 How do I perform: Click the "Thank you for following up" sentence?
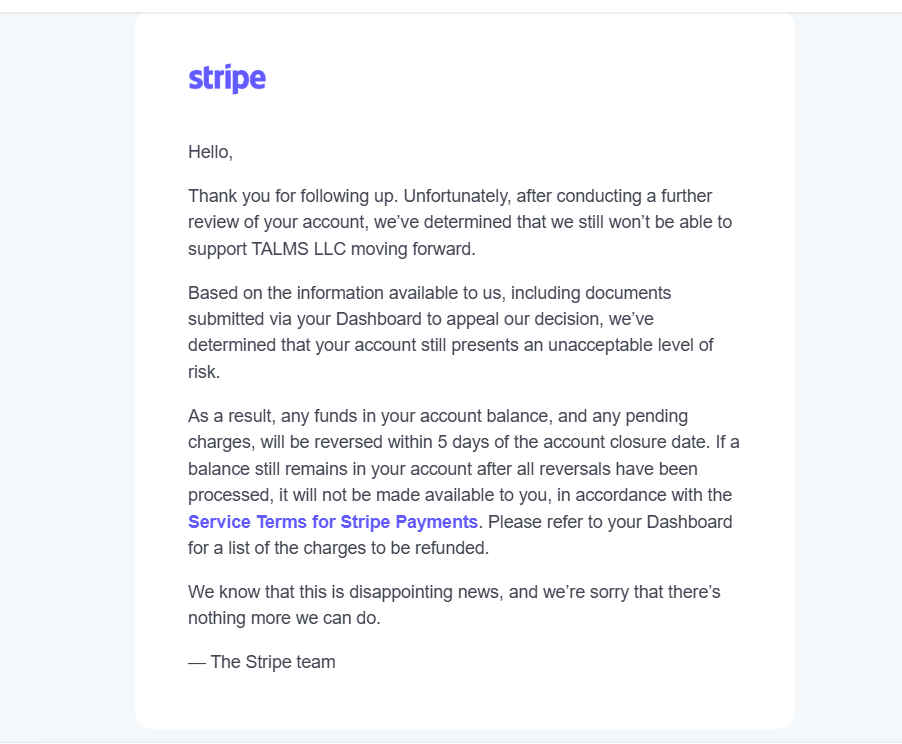pos(292,196)
